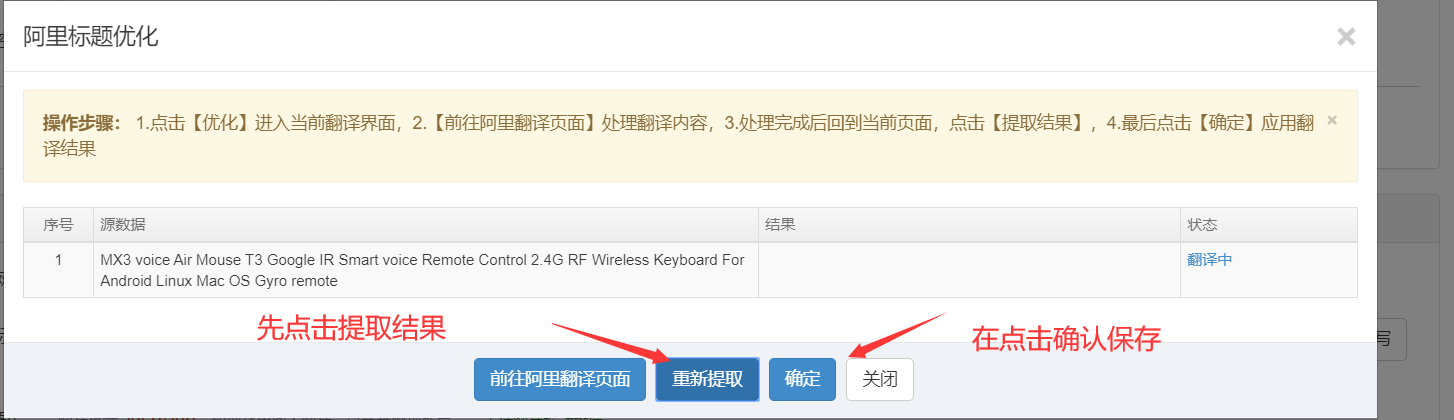This screenshot has width=1454, height=420.
Task: Close the 阿里标题优化 dialog with the X icon
Action: pos(1346,37)
